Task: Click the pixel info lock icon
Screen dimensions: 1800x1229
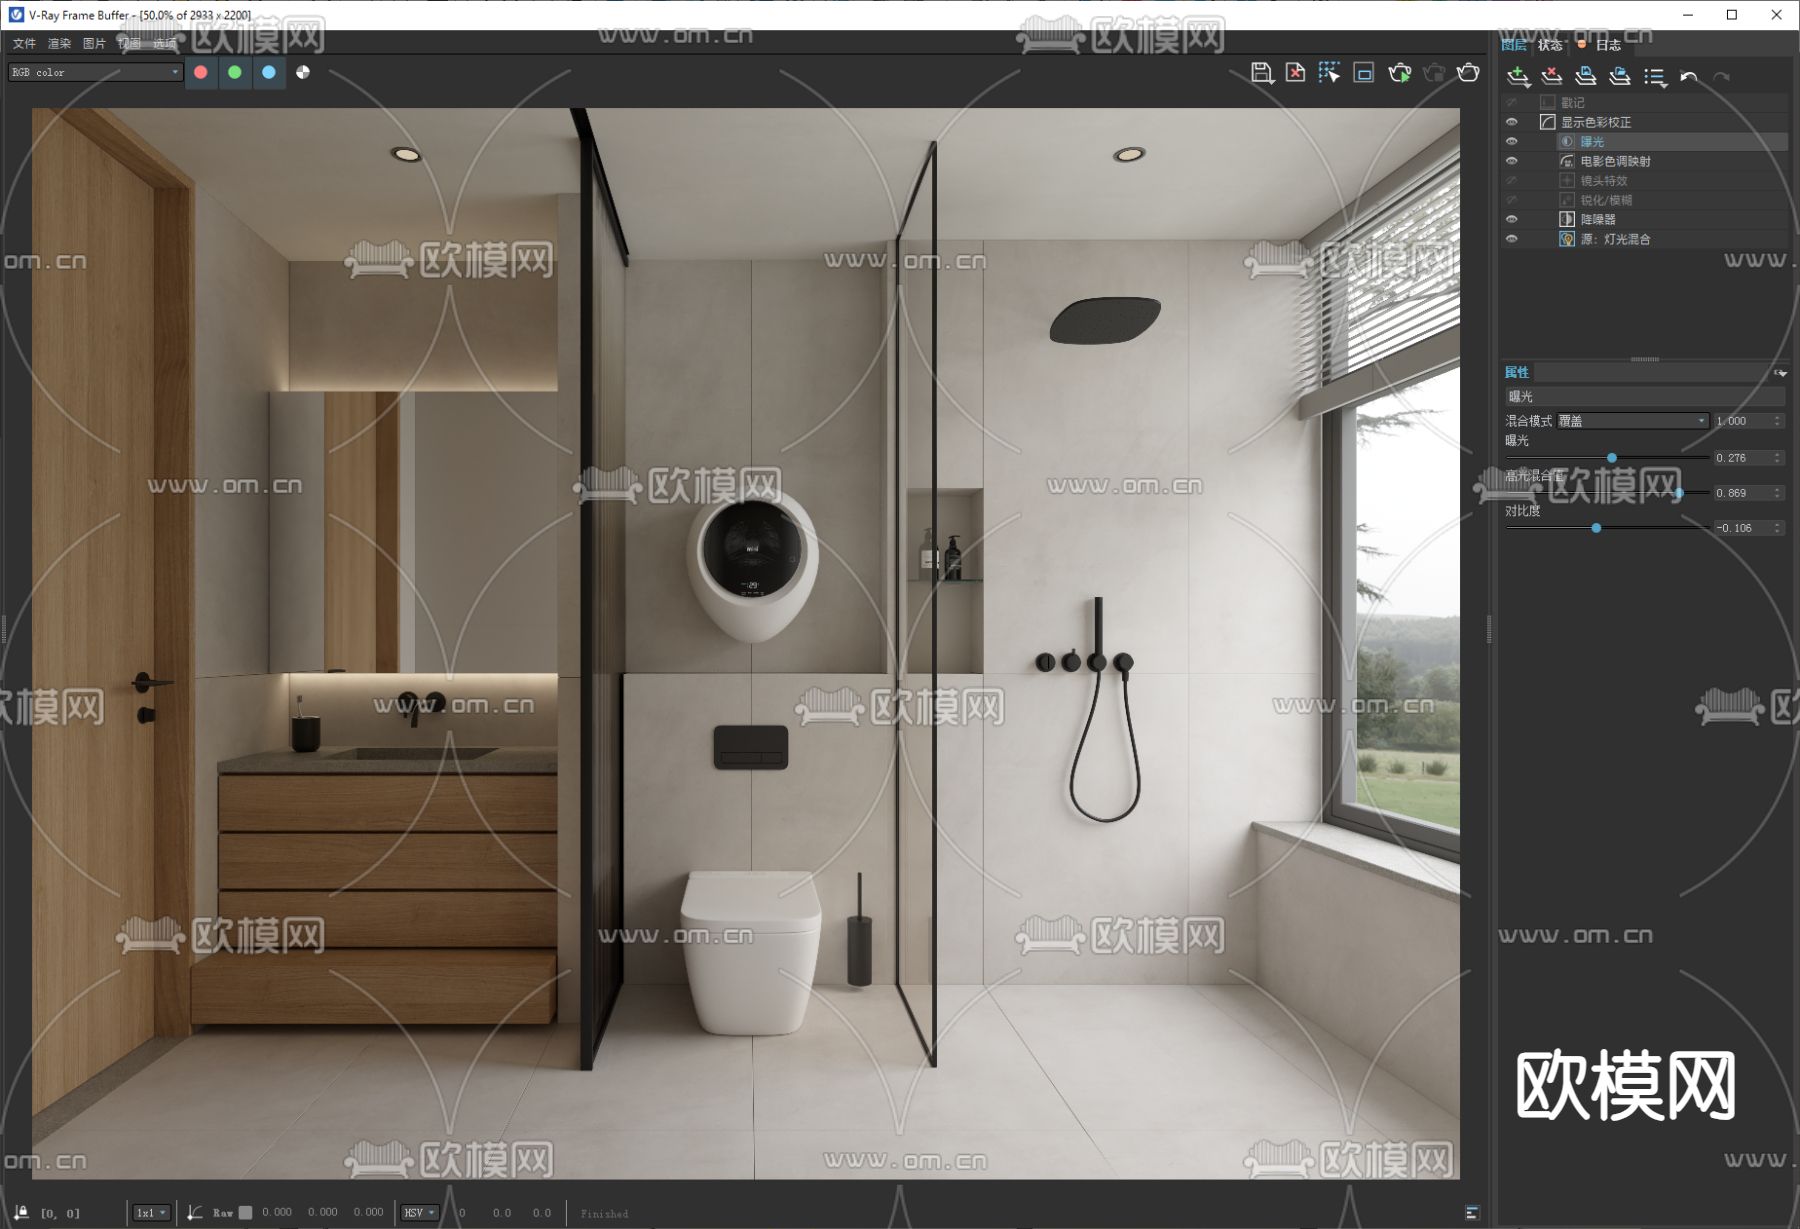Action: coord(21,1213)
